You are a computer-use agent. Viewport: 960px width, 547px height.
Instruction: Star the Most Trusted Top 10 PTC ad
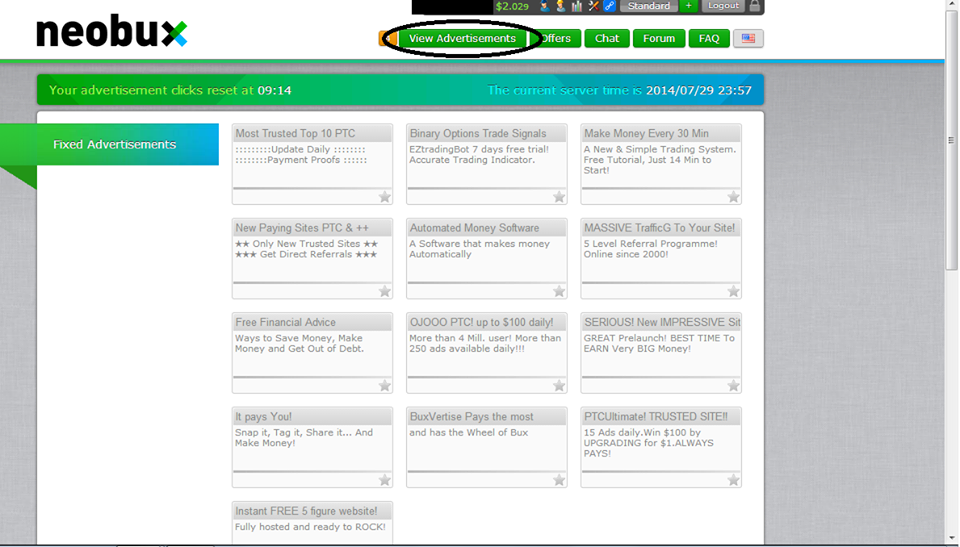click(384, 197)
